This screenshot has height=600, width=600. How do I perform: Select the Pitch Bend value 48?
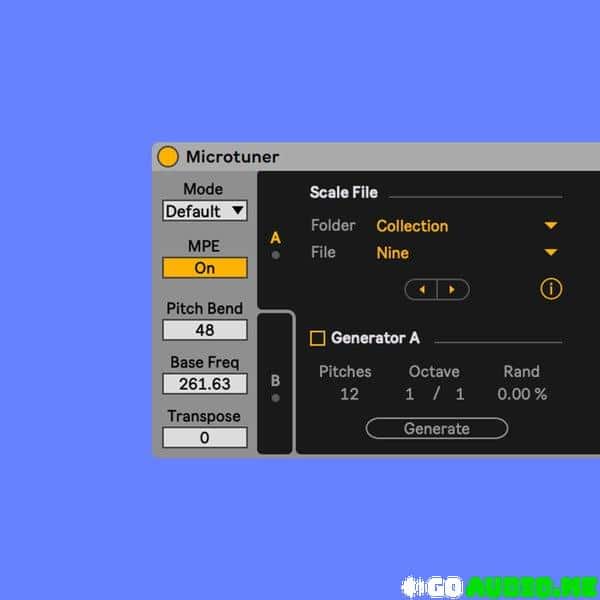pyautogui.click(x=205, y=330)
